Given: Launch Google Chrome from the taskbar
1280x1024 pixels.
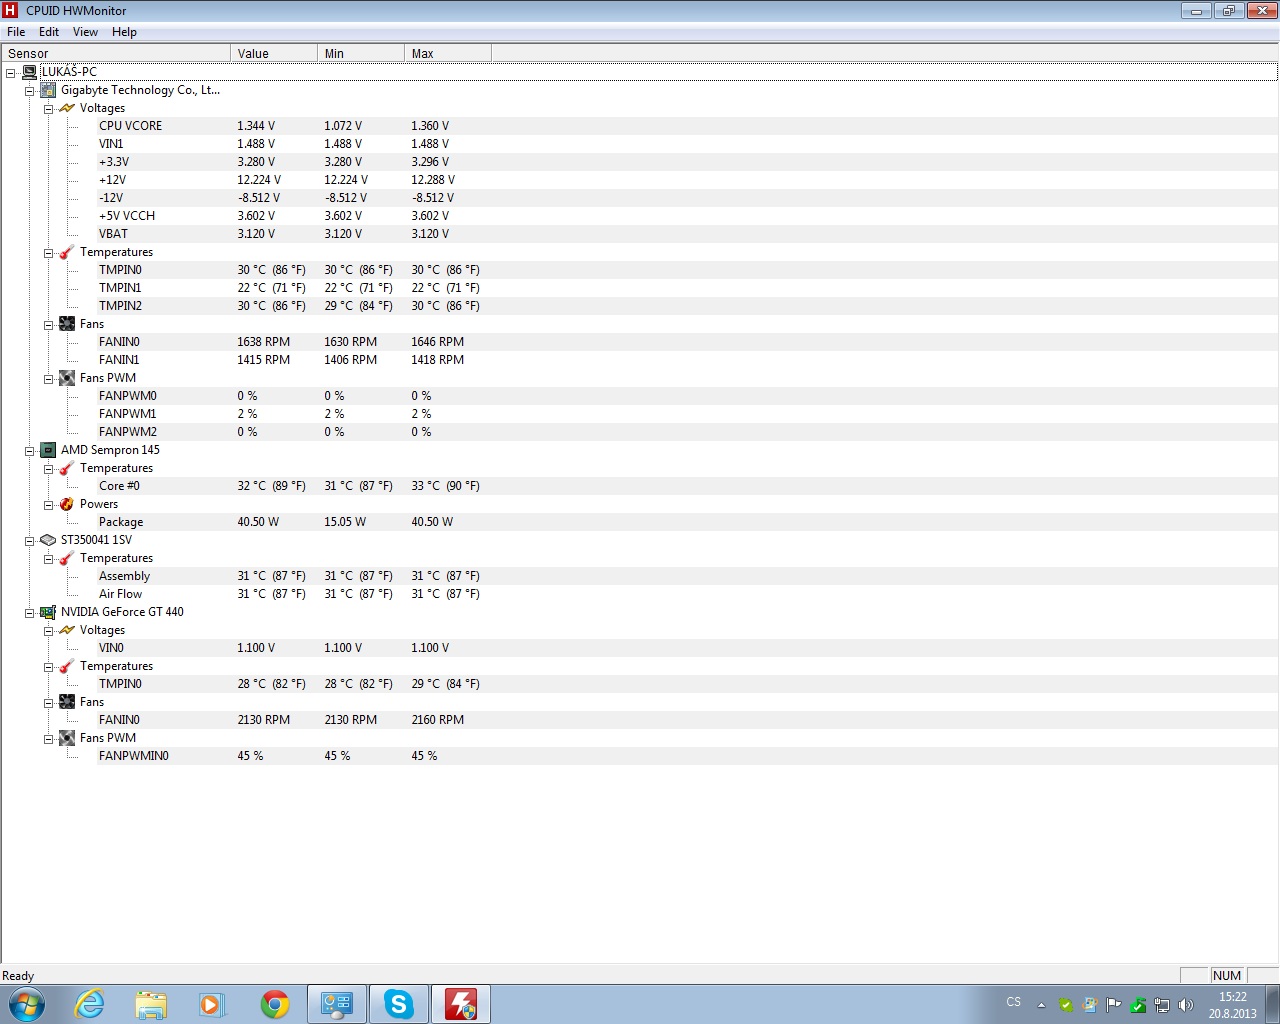Looking at the screenshot, I should click(275, 1004).
